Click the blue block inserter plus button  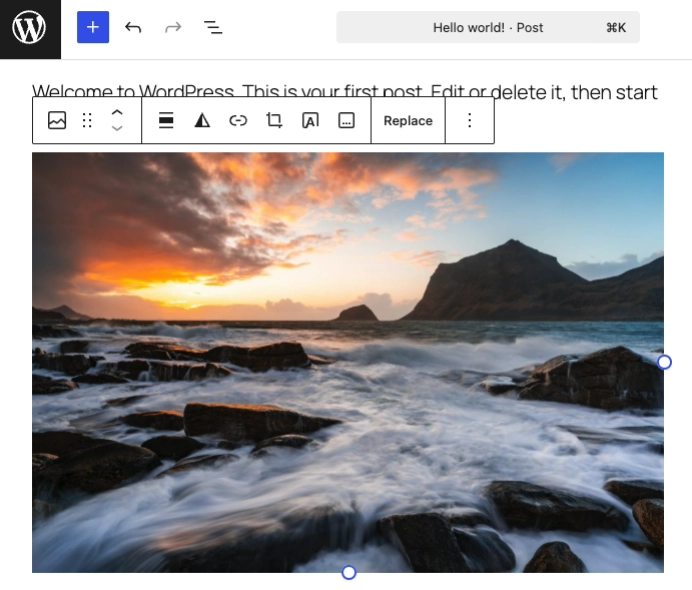[93, 27]
